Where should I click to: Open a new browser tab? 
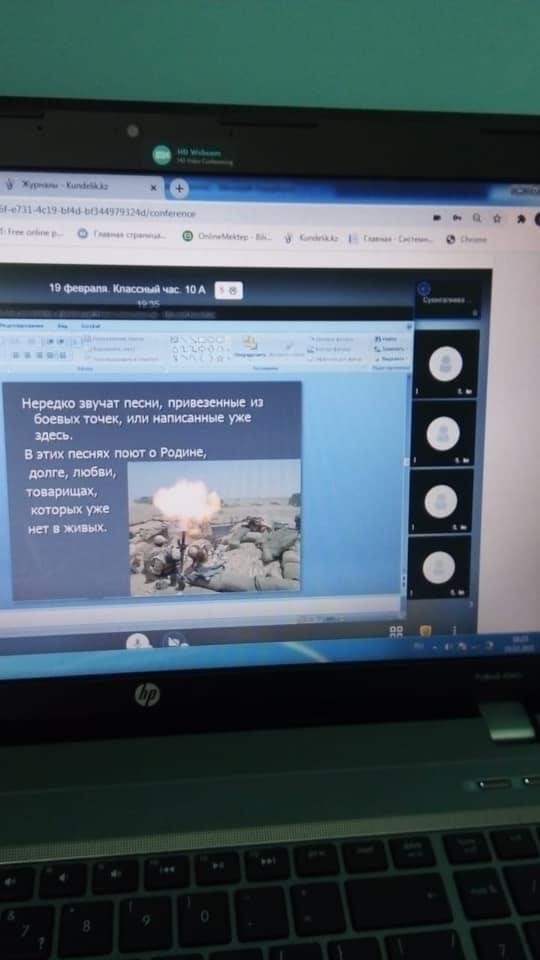(x=179, y=189)
